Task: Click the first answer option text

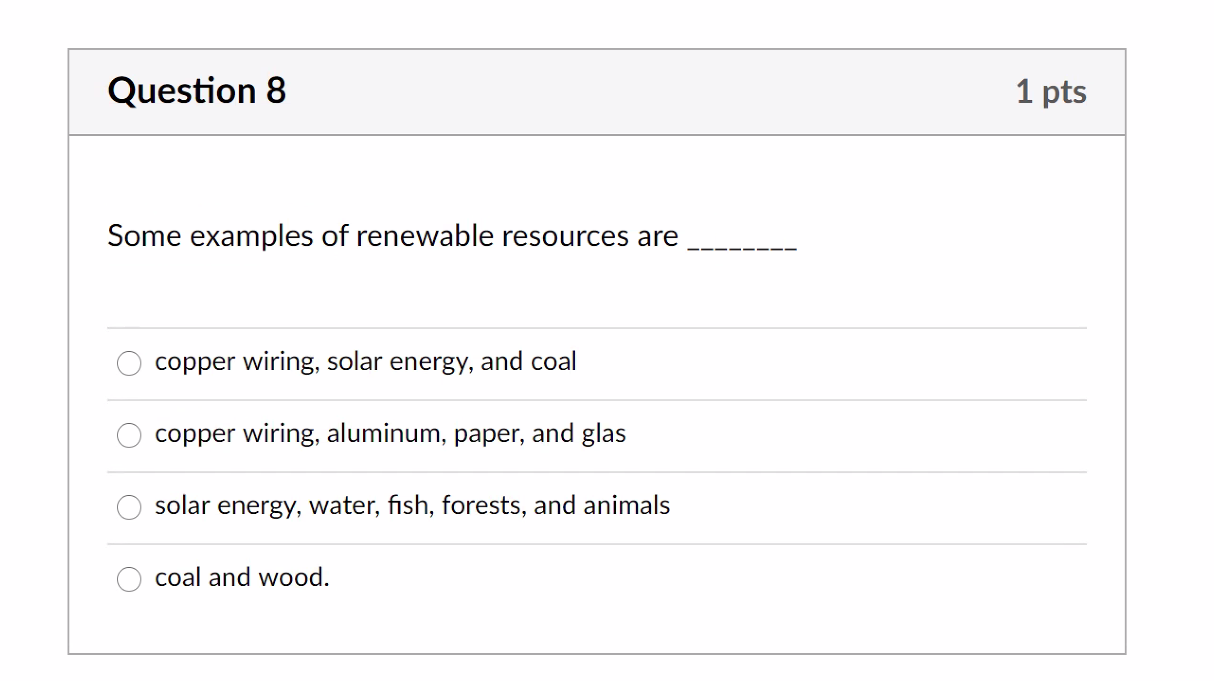Action: (366, 362)
